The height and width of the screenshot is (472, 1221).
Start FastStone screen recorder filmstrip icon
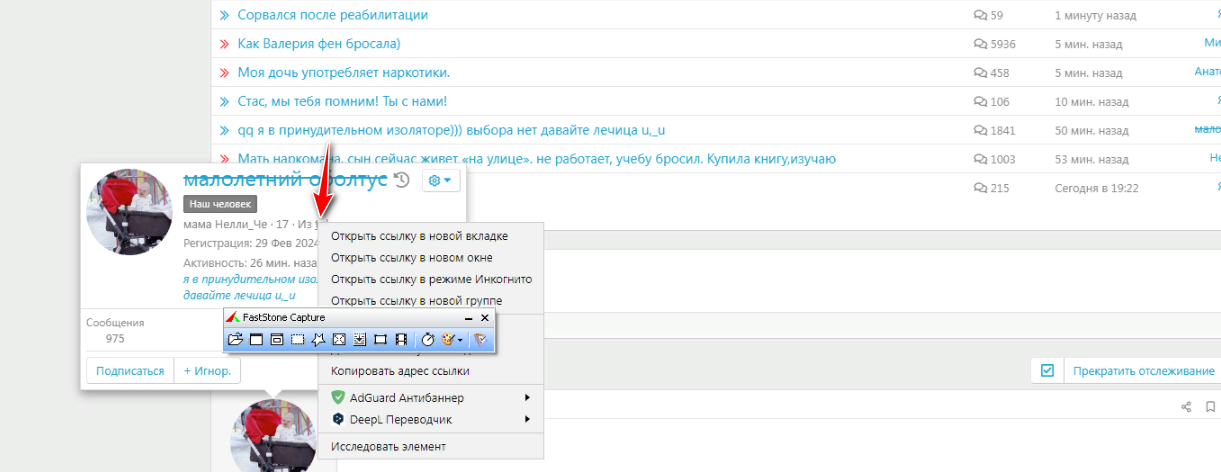[400, 340]
